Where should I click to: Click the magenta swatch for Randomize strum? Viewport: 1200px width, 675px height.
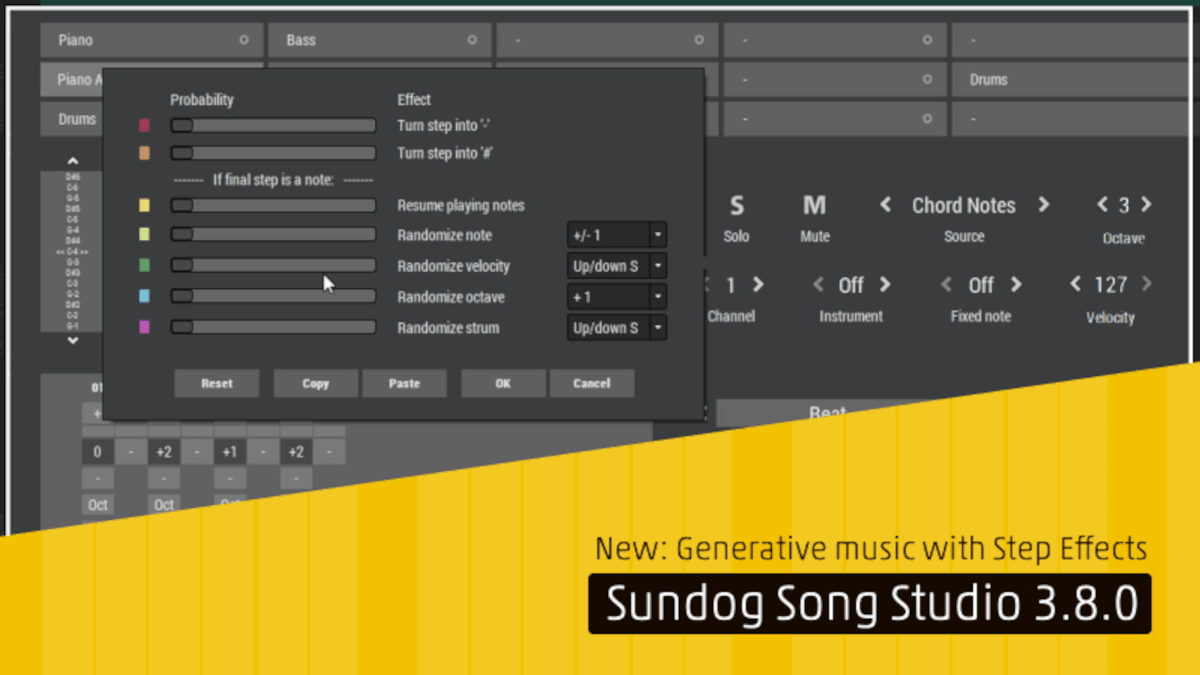(x=144, y=327)
